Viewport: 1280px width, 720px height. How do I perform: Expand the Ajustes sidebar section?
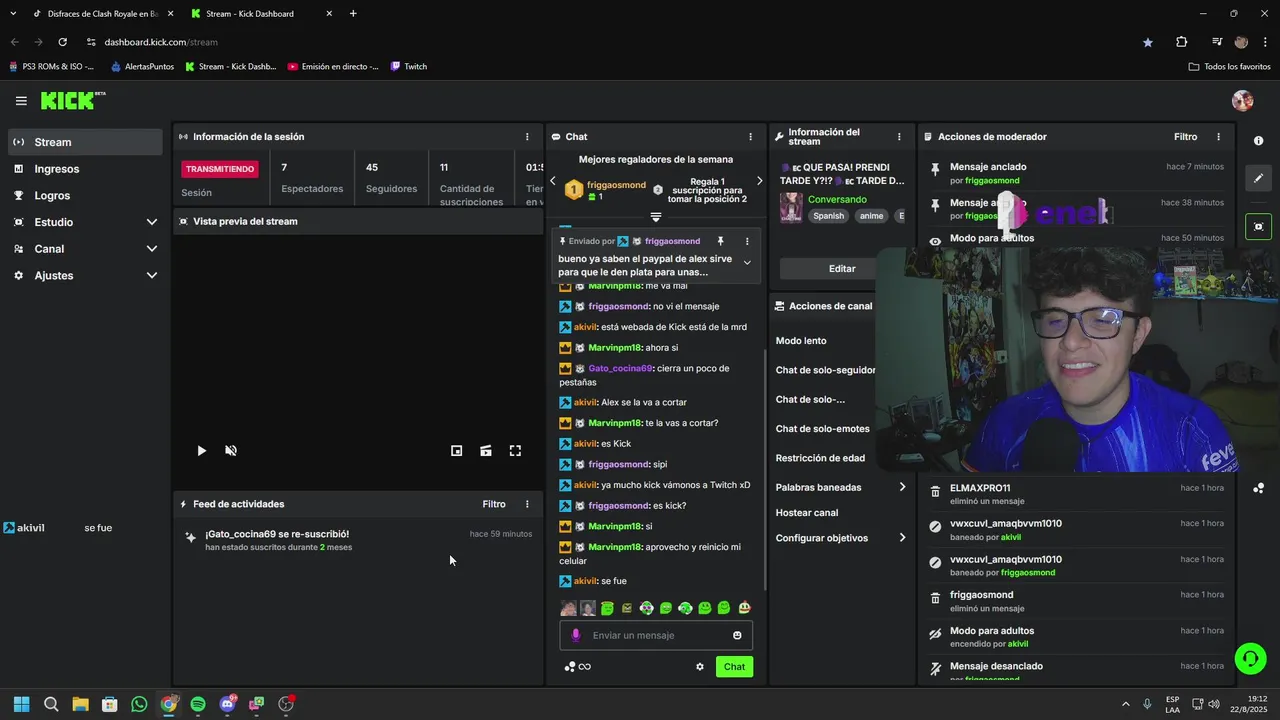85,275
